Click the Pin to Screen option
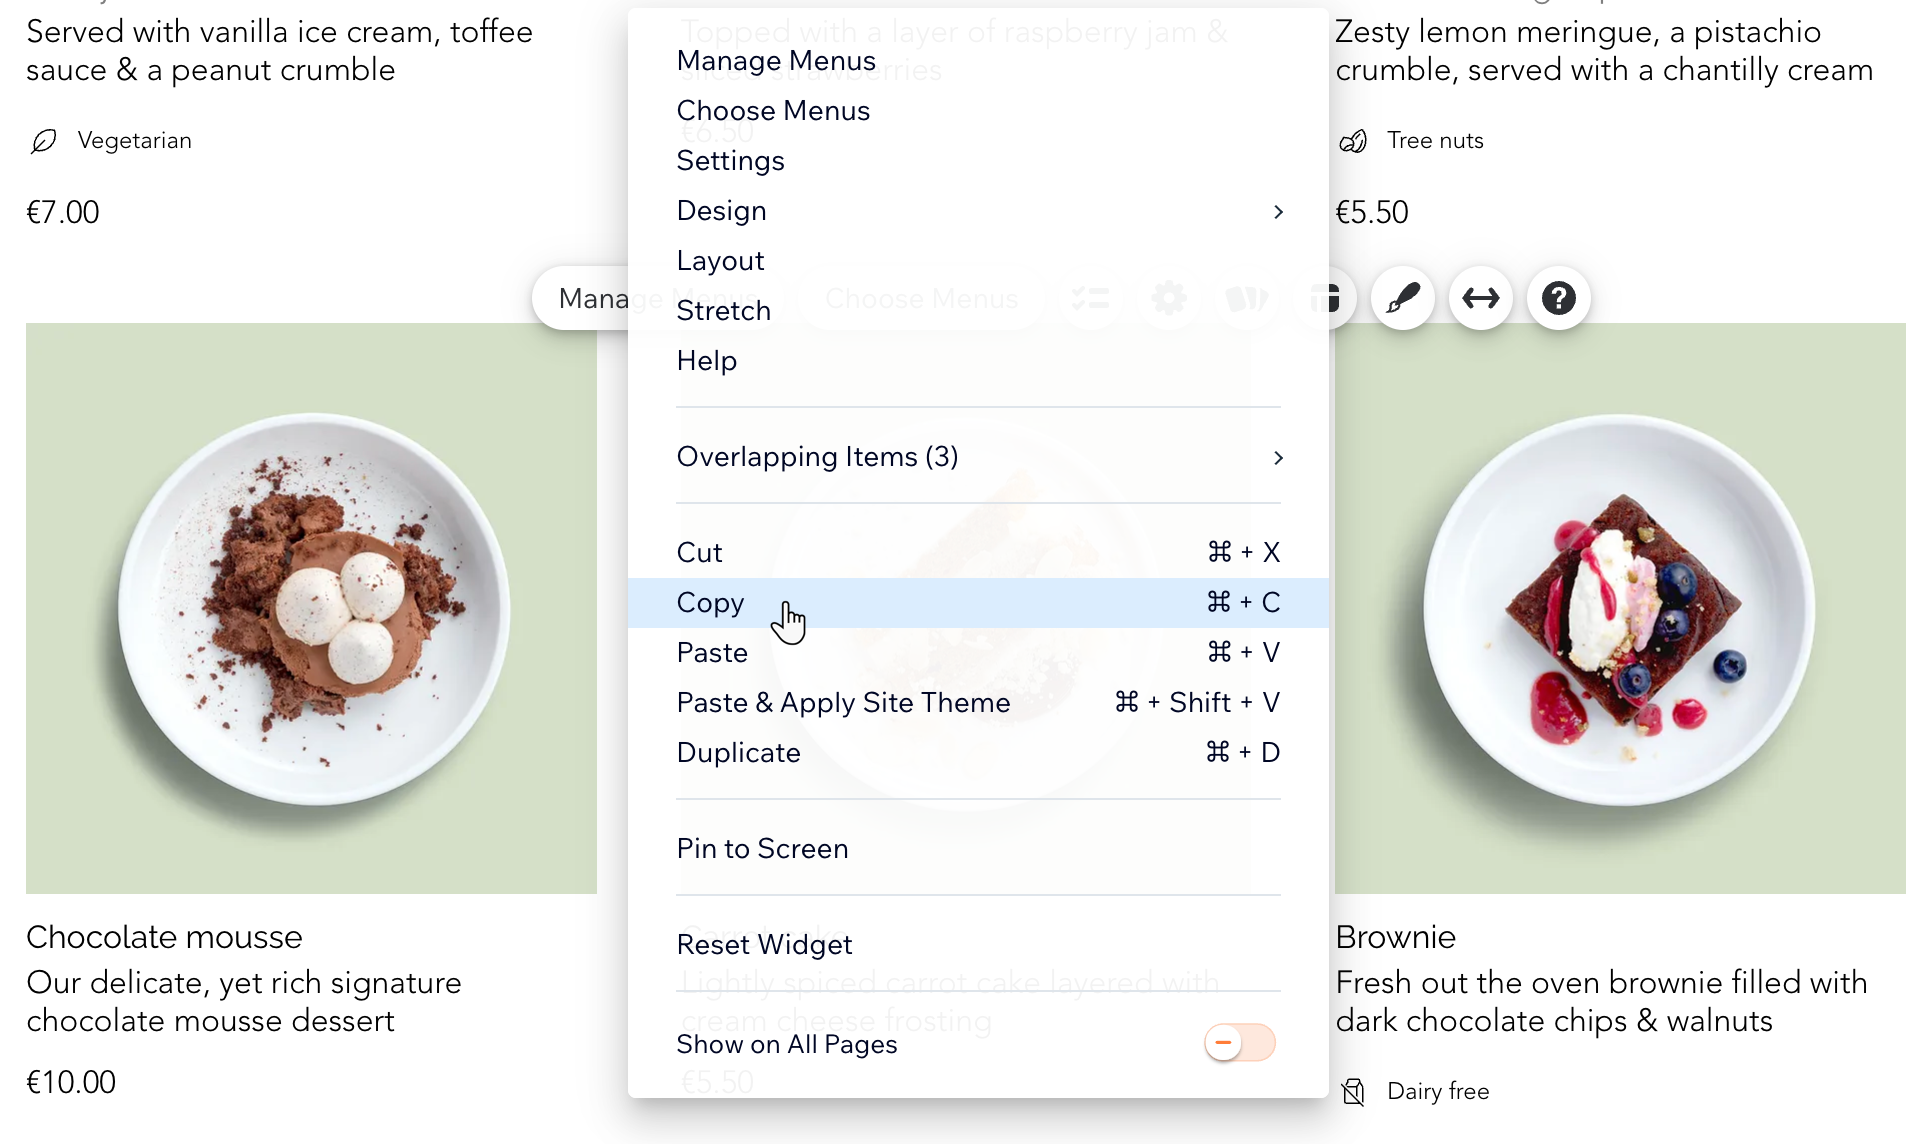 tap(763, 848)
